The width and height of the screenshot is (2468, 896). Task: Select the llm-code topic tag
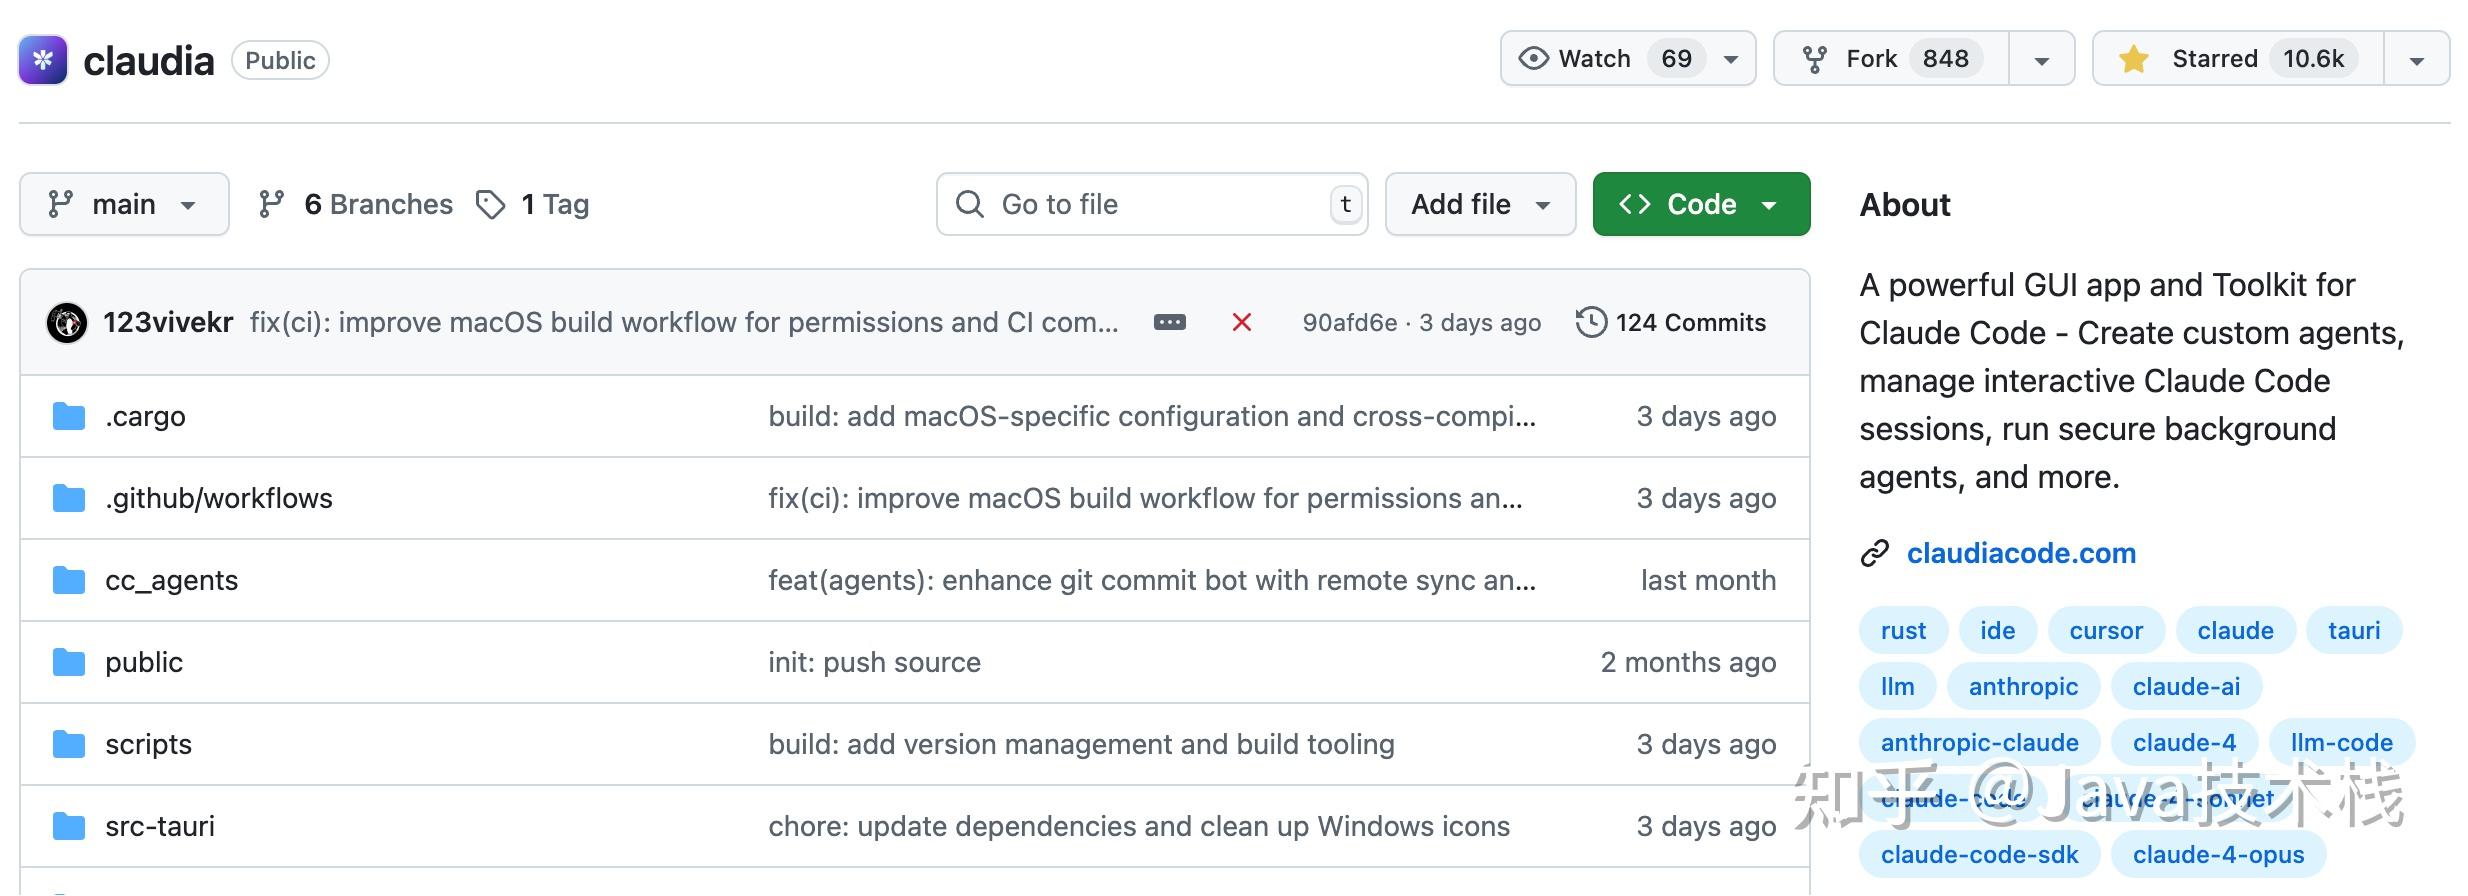coord(2341,743)
